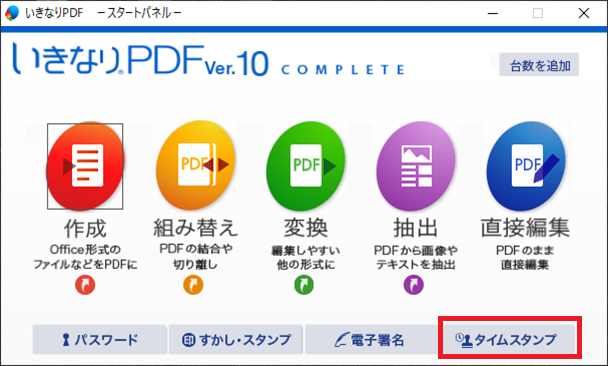Click the orange shortcut arrow under 組み替え
This screenshot has height=366, width=608.
coord(193,285)
